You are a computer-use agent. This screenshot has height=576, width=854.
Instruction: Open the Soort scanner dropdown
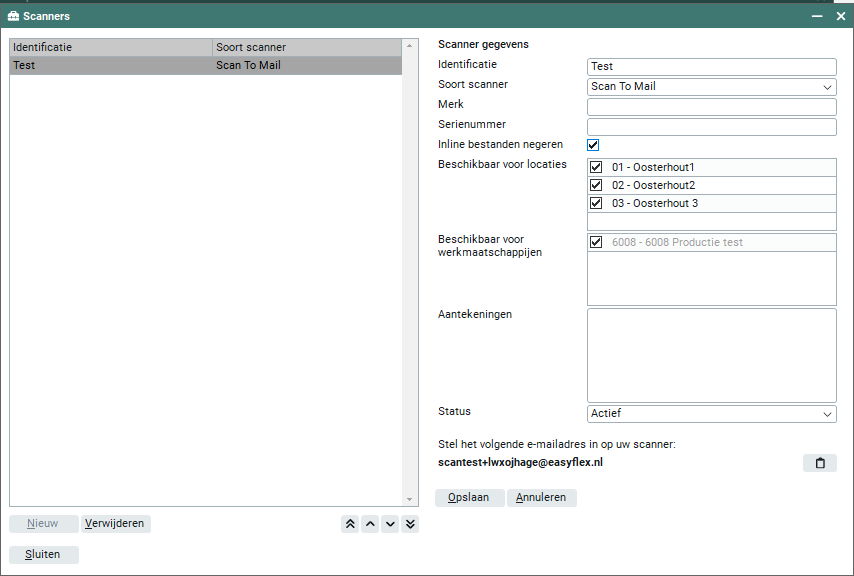[x=711, y=87]
